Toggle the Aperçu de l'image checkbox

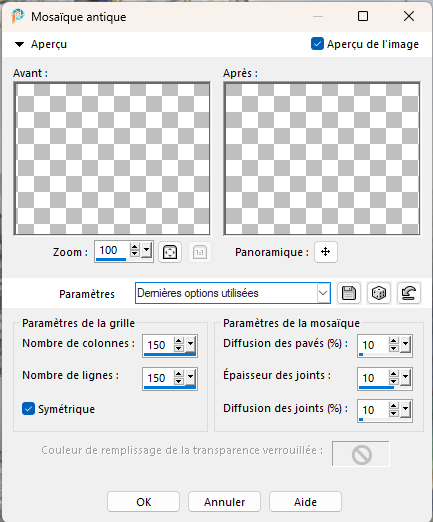[x=317, y=44]
